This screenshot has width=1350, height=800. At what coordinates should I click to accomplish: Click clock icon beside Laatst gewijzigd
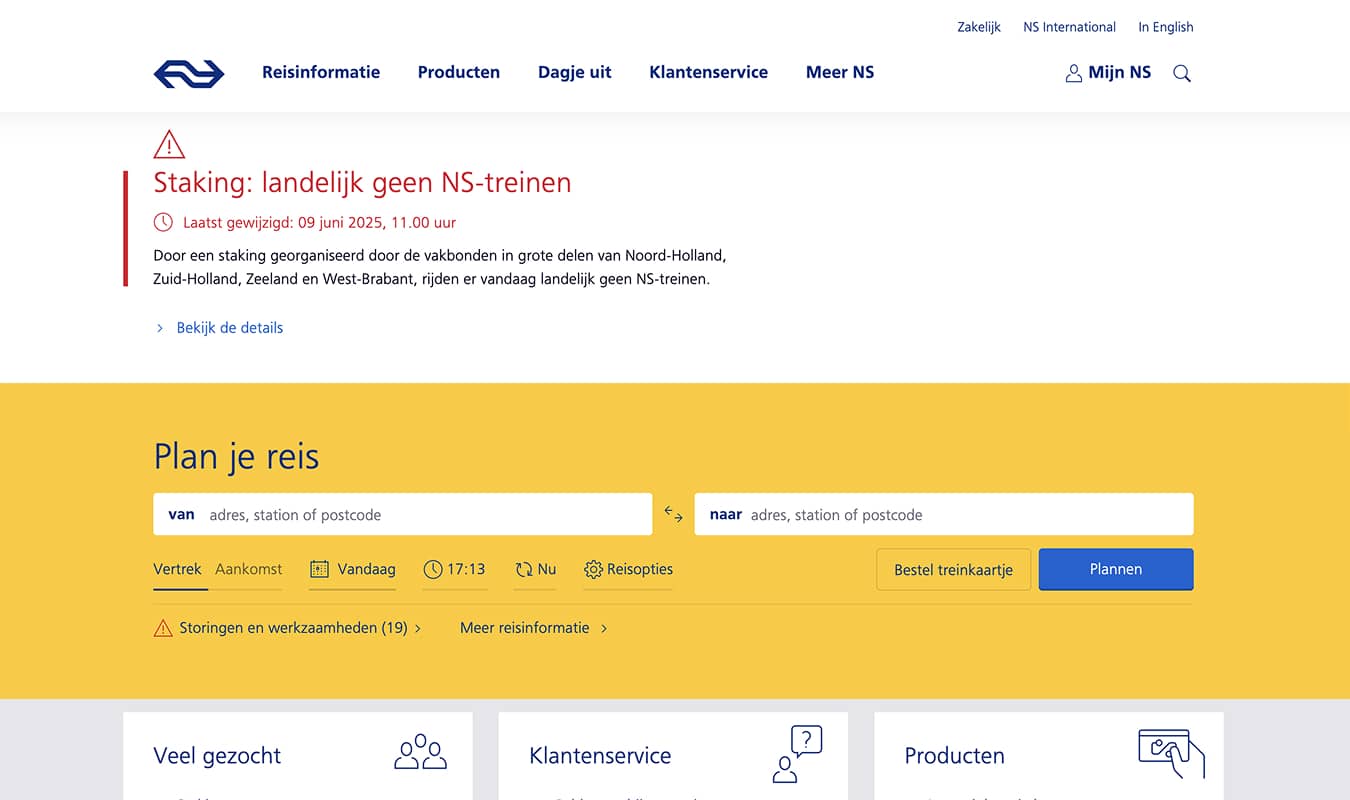pos(163,222)
